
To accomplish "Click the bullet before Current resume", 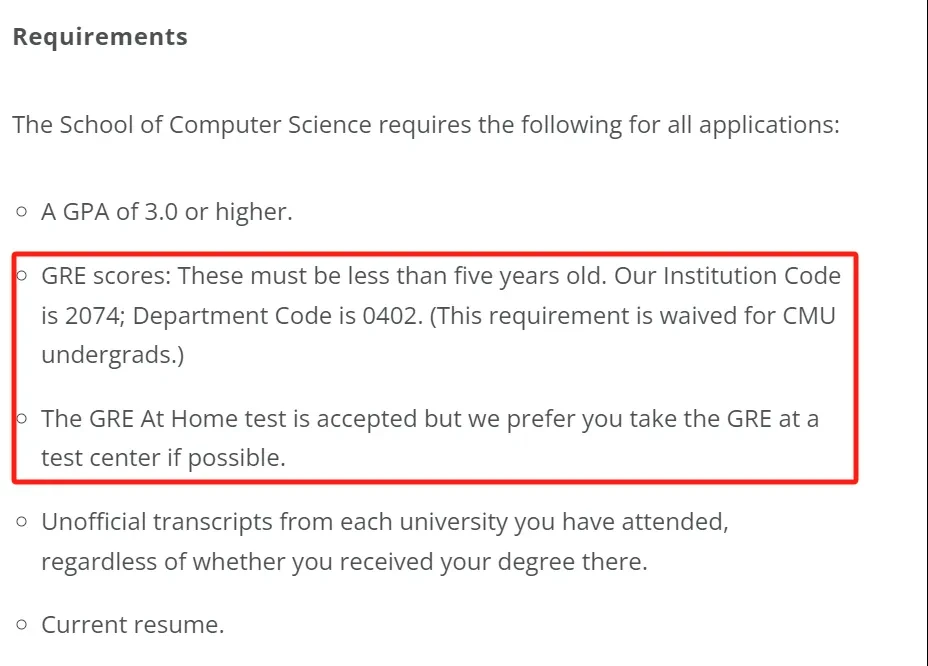I will point(22,625).
